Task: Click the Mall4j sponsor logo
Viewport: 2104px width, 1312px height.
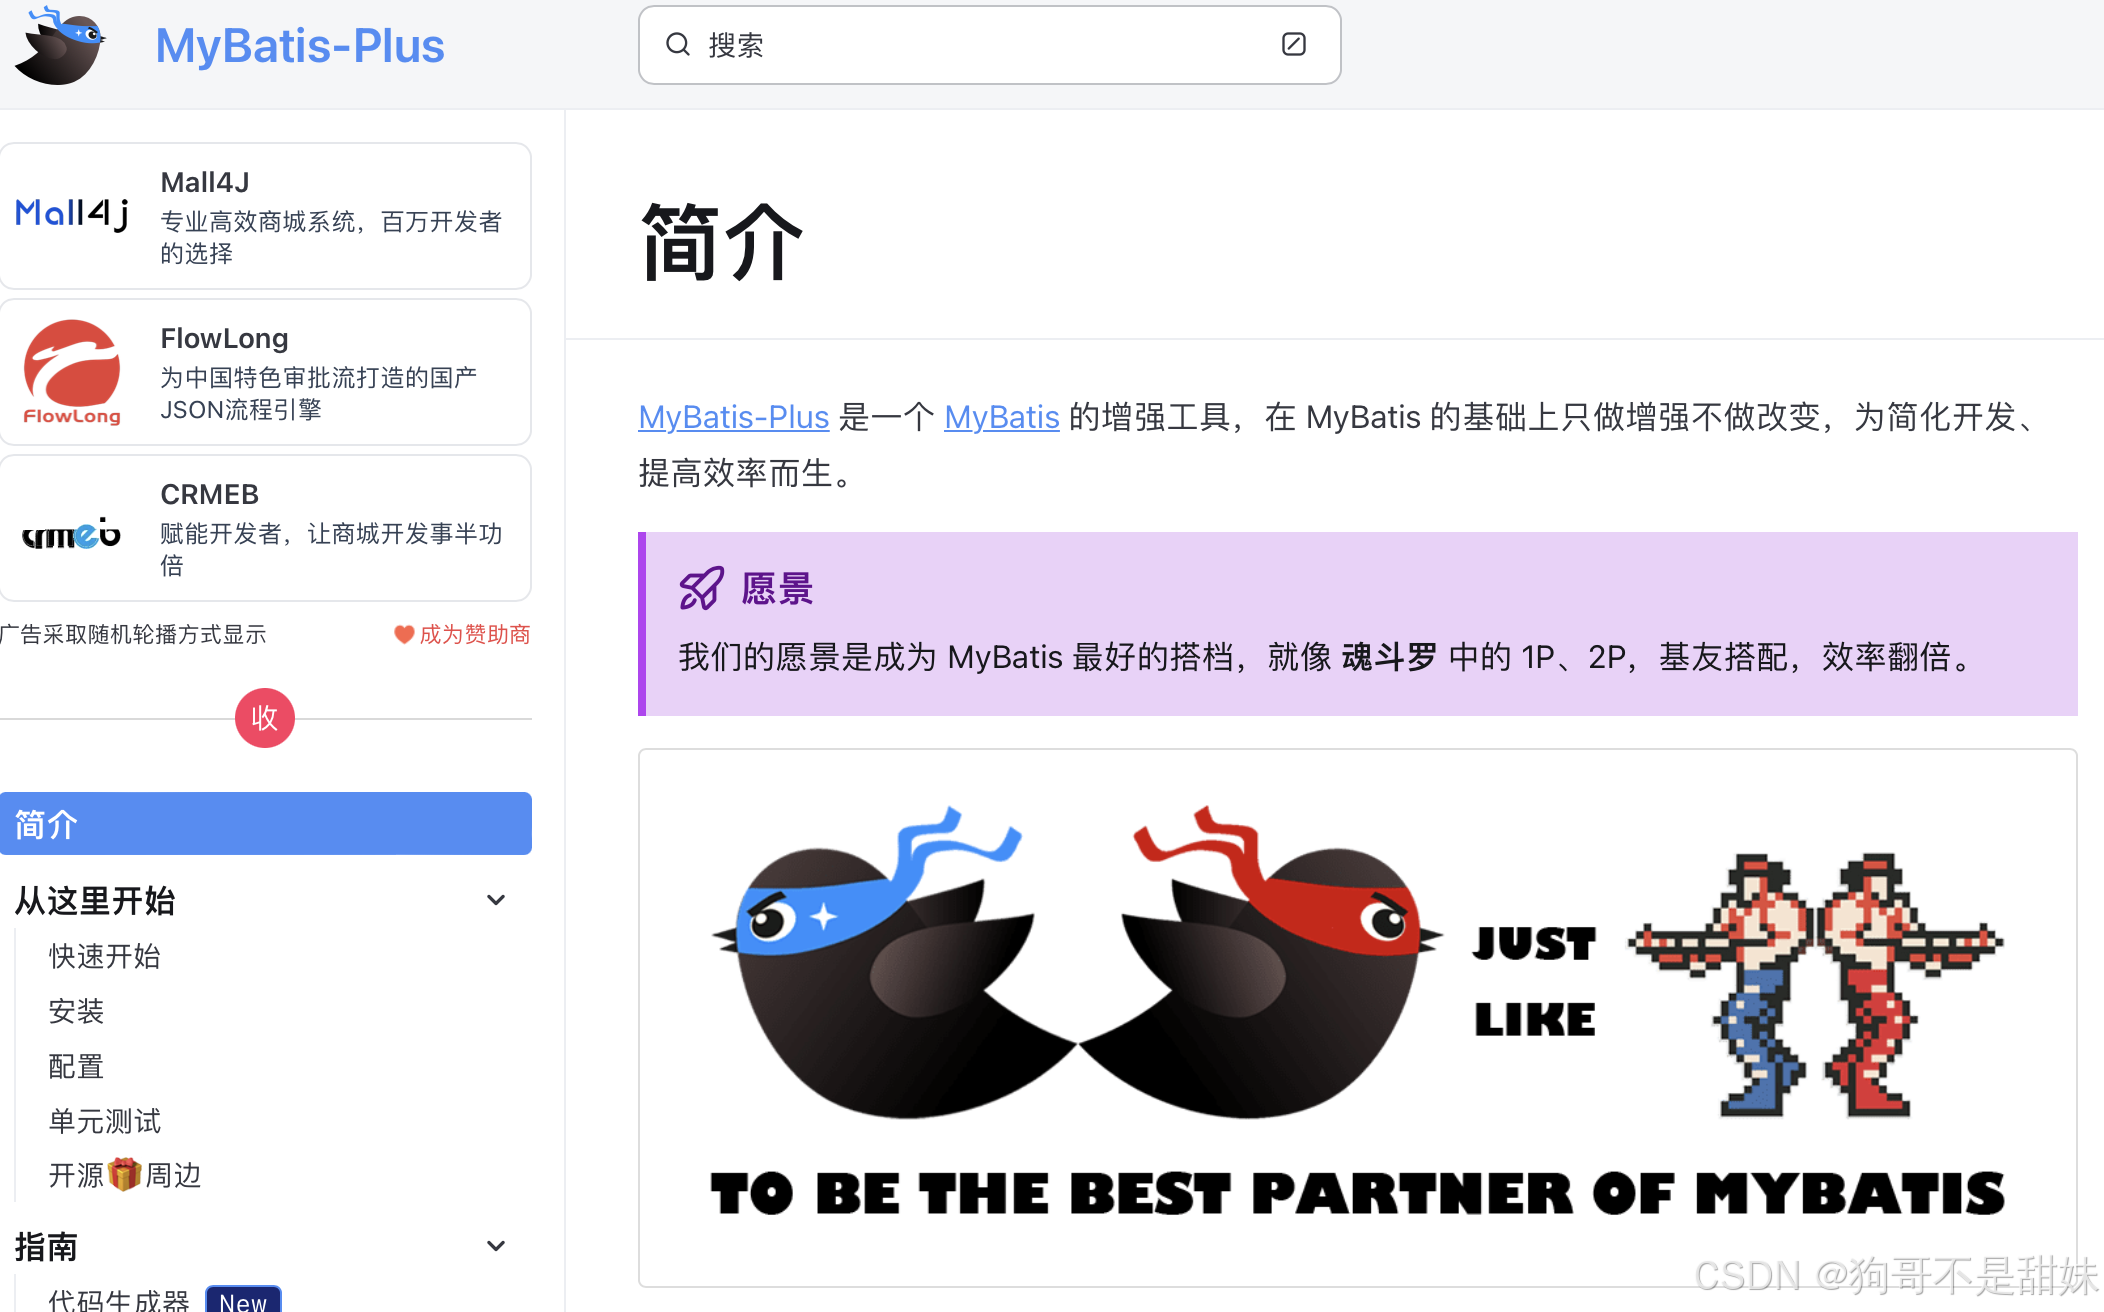Action: click(x=72, y=213)
